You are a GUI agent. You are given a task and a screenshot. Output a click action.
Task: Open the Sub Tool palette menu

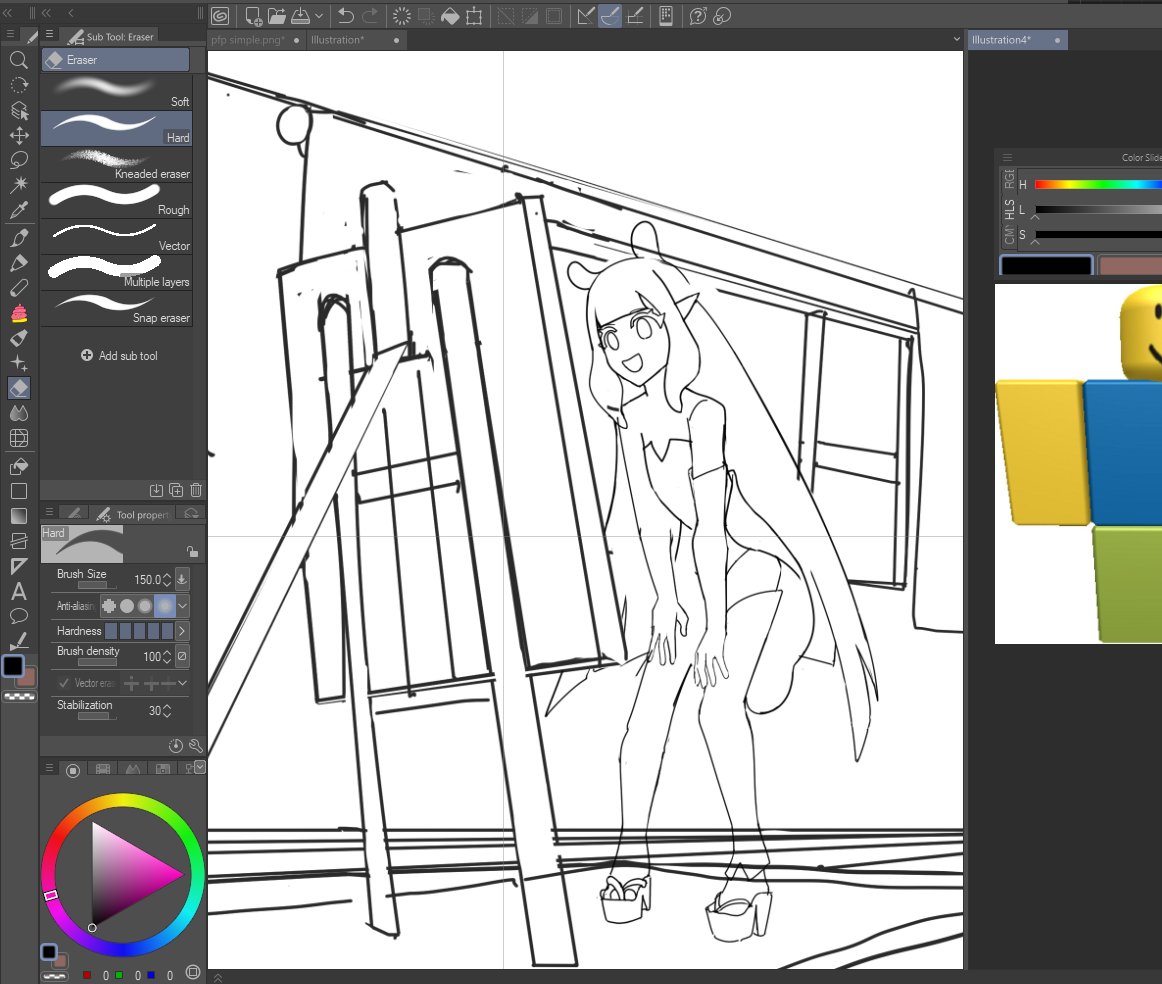(x=49, y=34)
